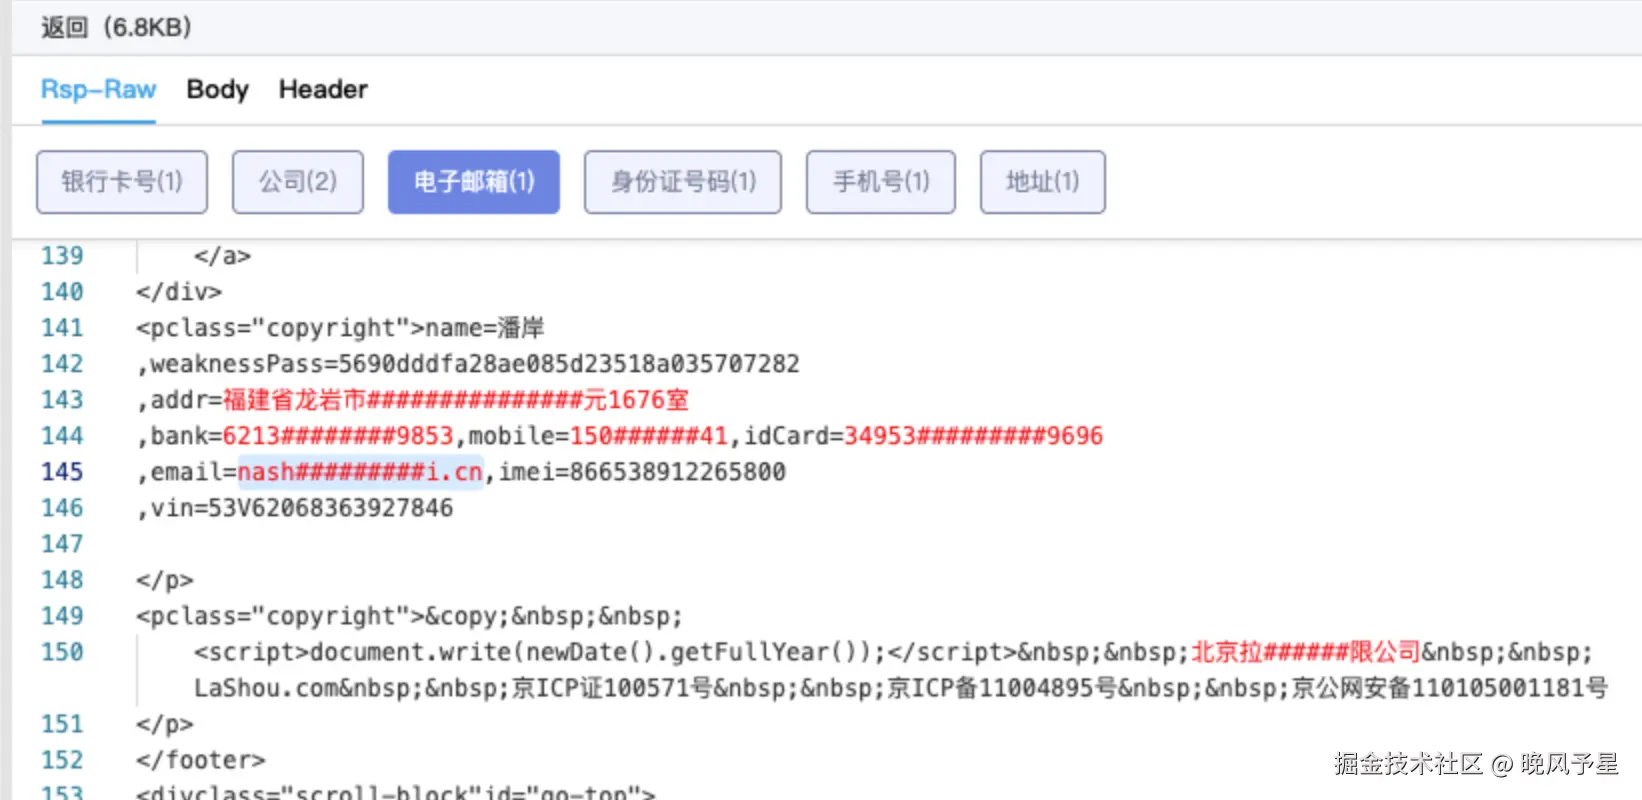The width and height of the screenshot is (1642, 800).
Task: Click the masked mobile 150######41
Action: [x=649, y=436]
